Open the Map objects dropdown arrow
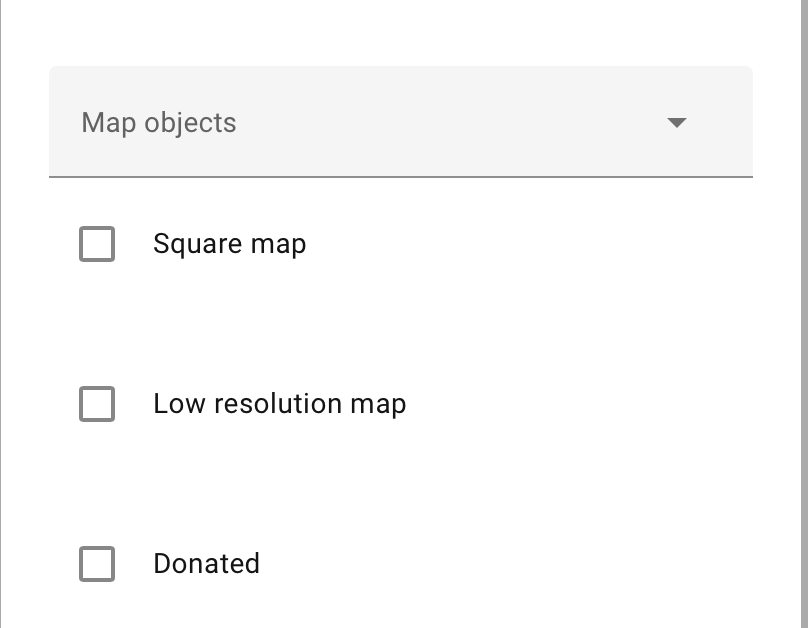 pyautogui.click(x=677, y=123)
